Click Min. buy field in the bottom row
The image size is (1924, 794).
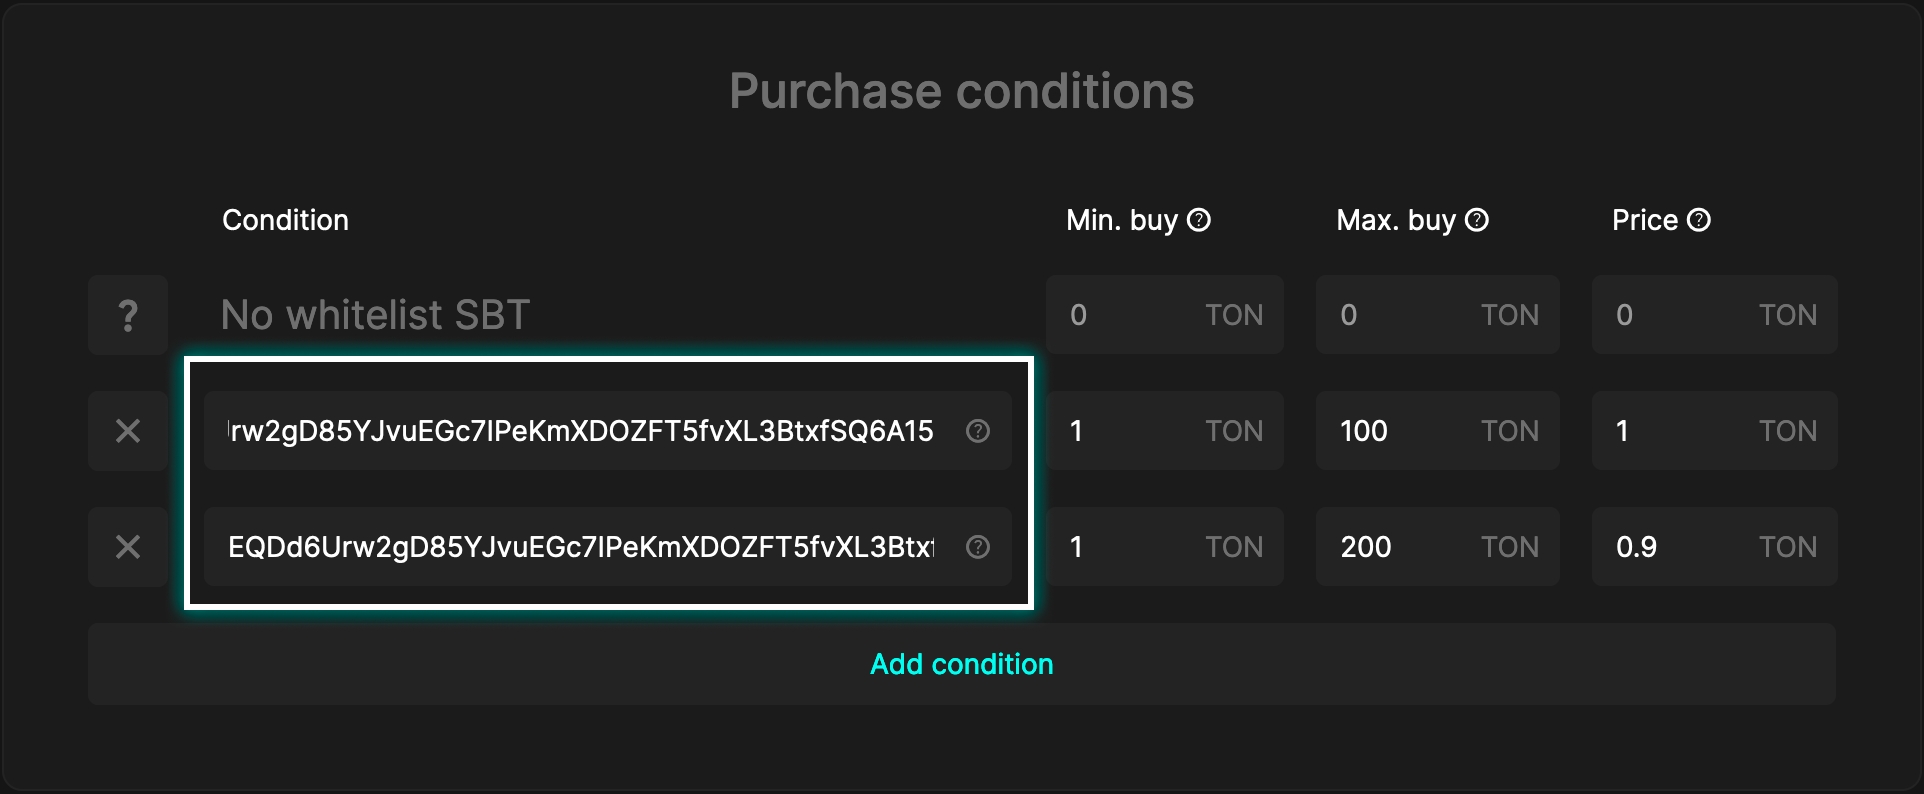click(1130, 547)
